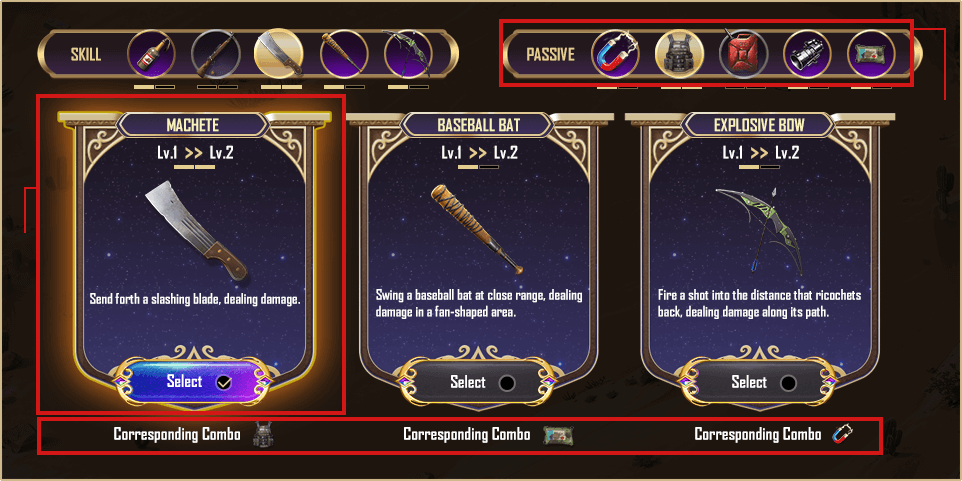The image size is (962, 481).
Task: Click the Explosive Bow Select button
Action: (757, 382)
